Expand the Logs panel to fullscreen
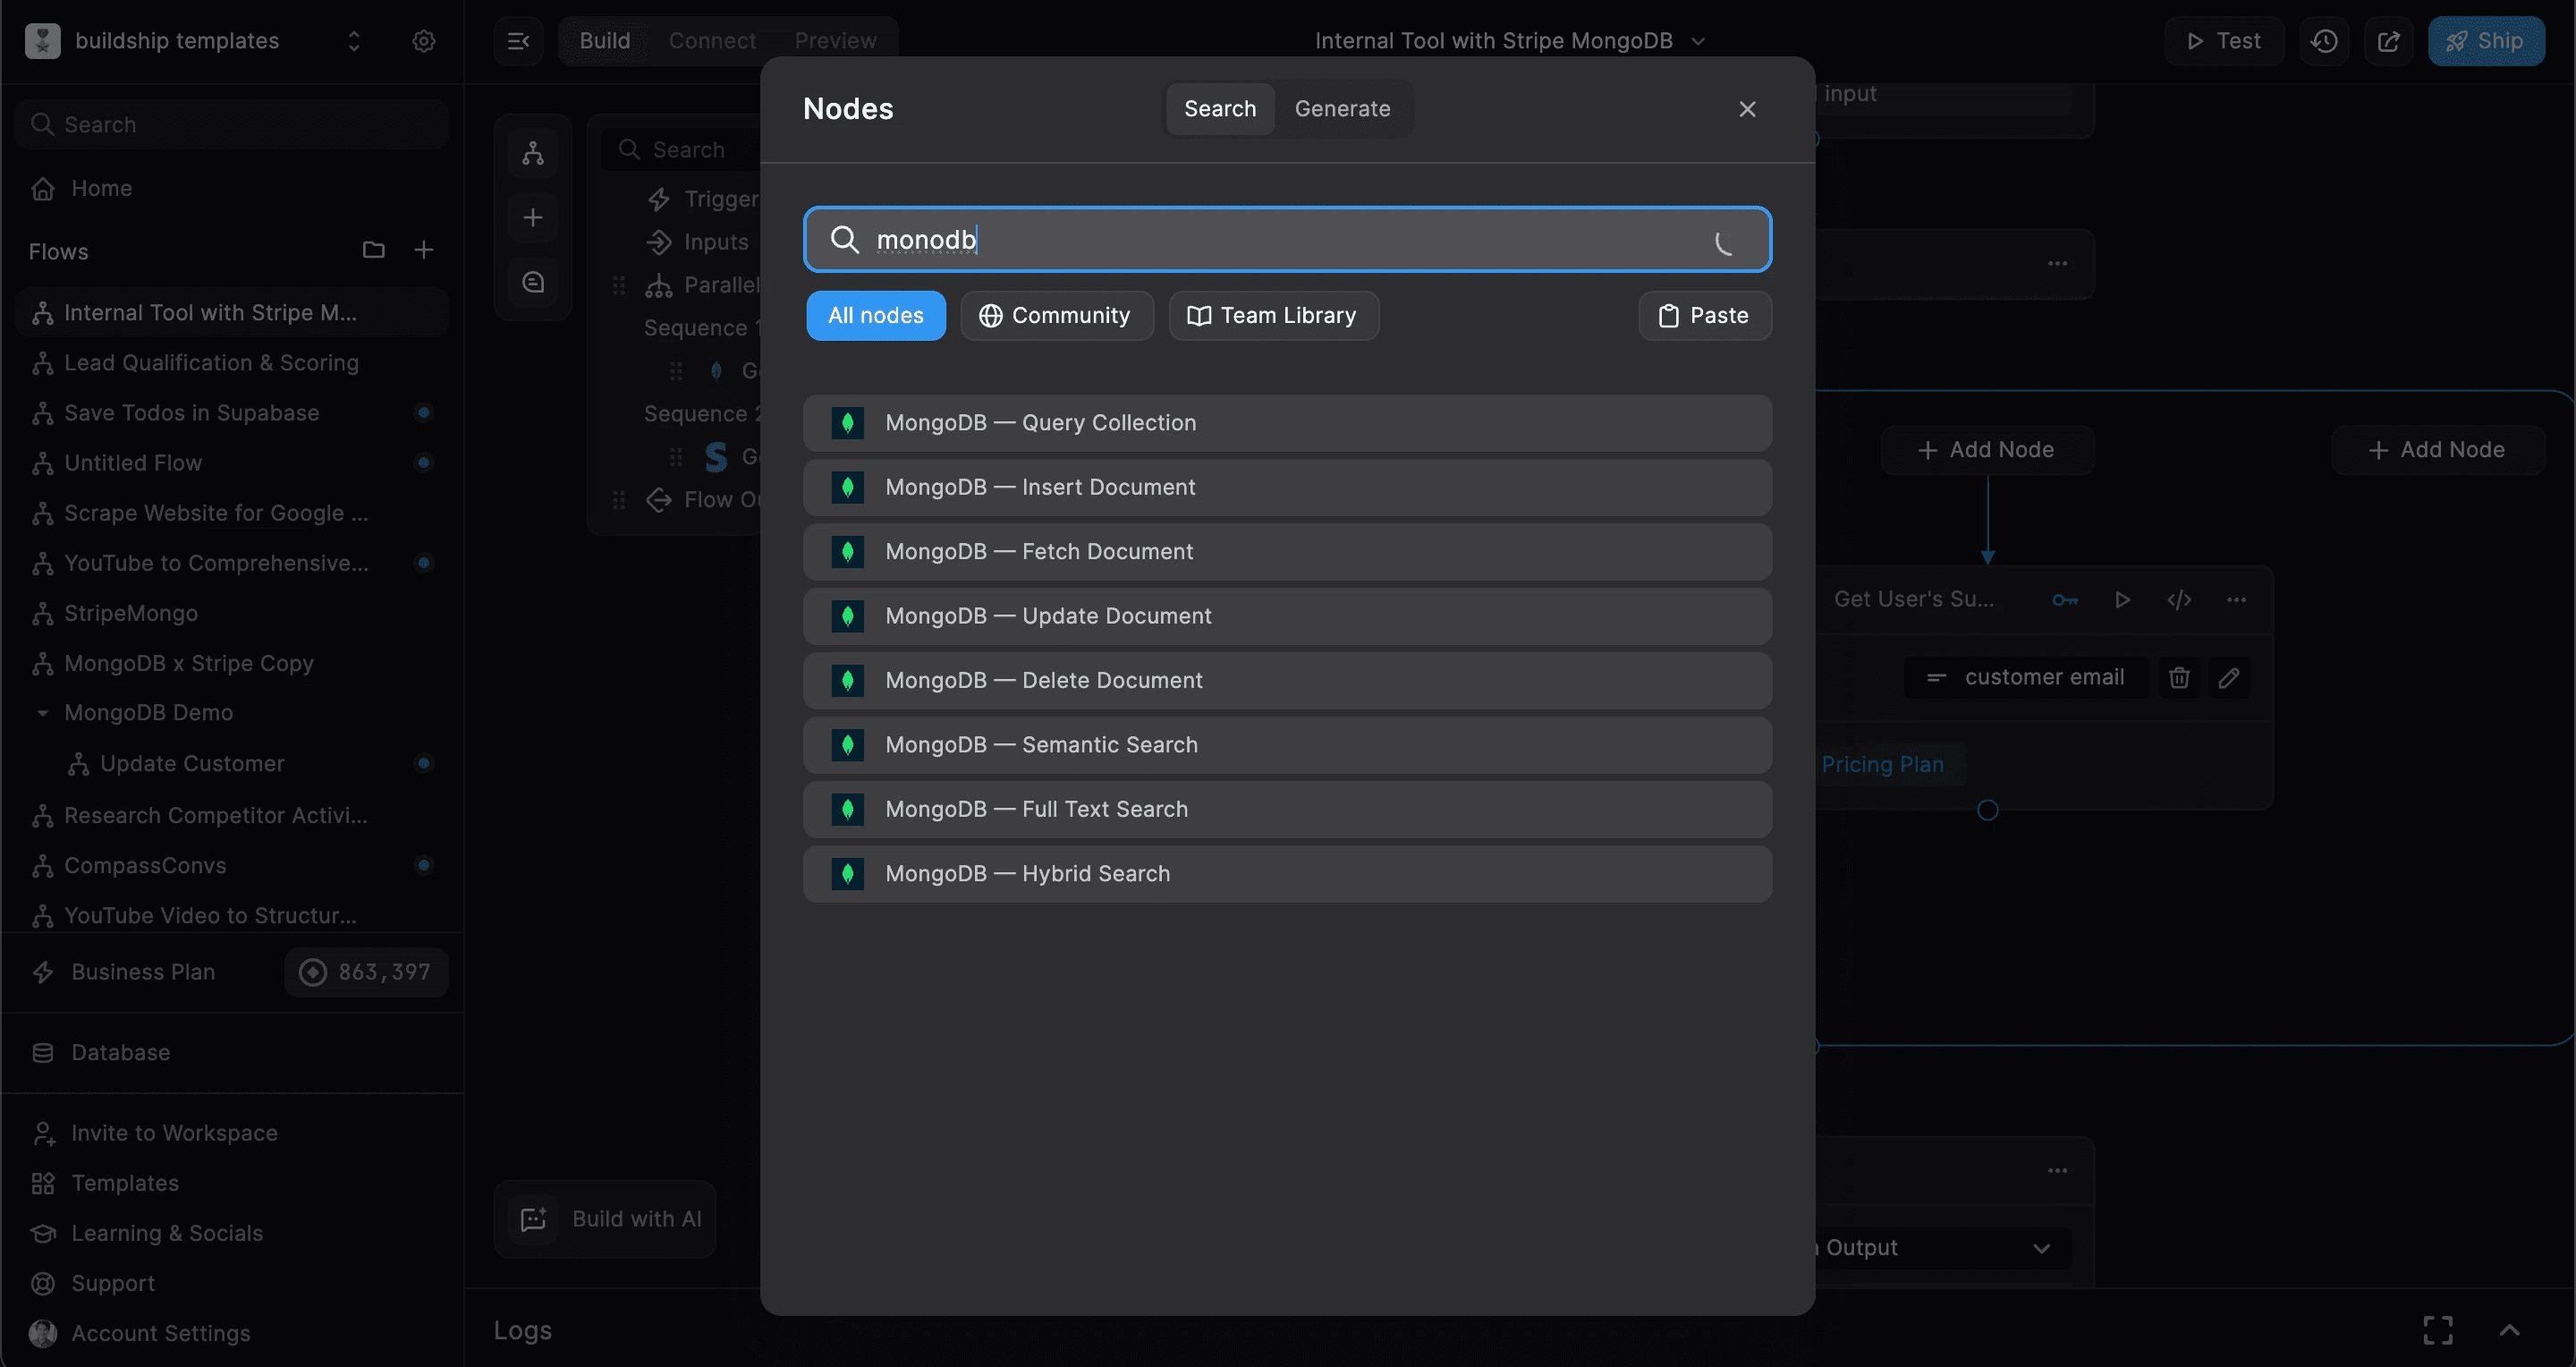2576x1367 pixels. tap(2438, 1330)
